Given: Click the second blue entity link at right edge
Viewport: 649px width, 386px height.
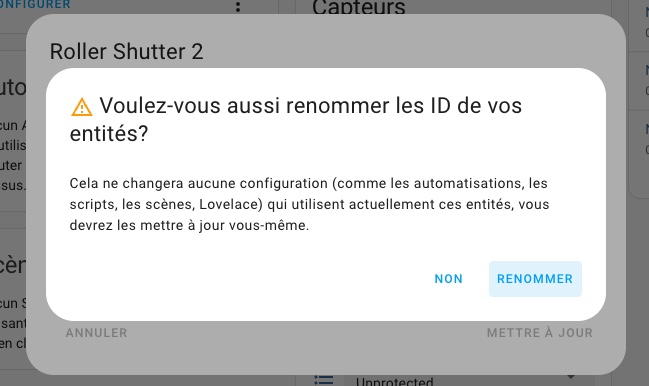Looking at the screenshot, I should click(x=647, y=70).
